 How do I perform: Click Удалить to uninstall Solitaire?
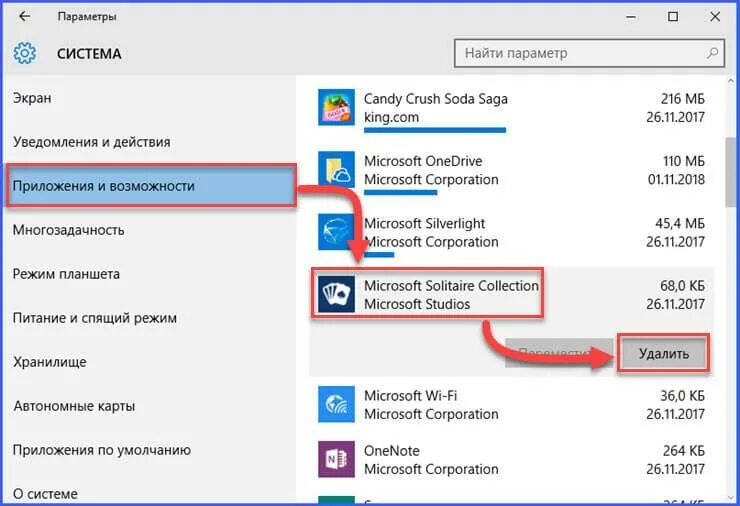(x=664, y=354)
